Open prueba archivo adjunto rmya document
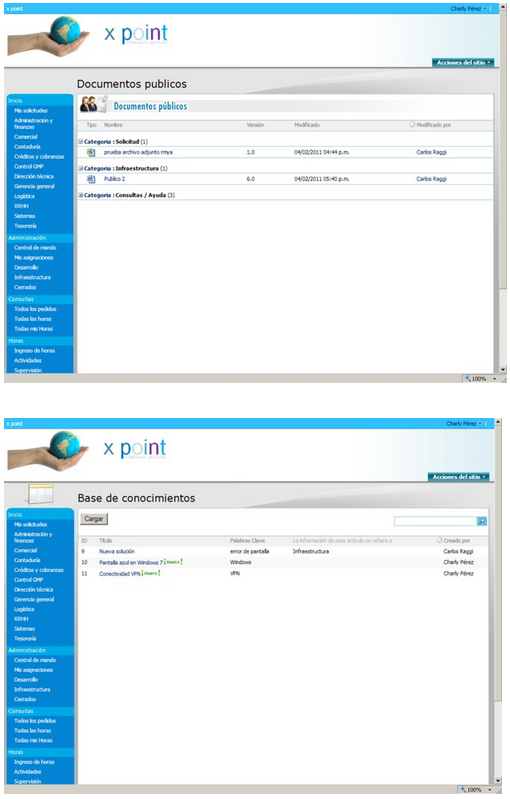This screenshot has width=510, height=799. pos(138,152)
